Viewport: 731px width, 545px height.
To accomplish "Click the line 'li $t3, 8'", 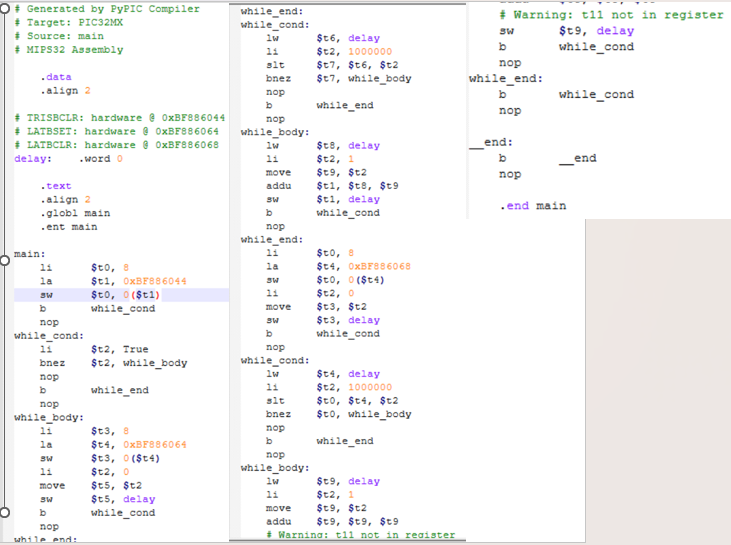I will point(84,431).
